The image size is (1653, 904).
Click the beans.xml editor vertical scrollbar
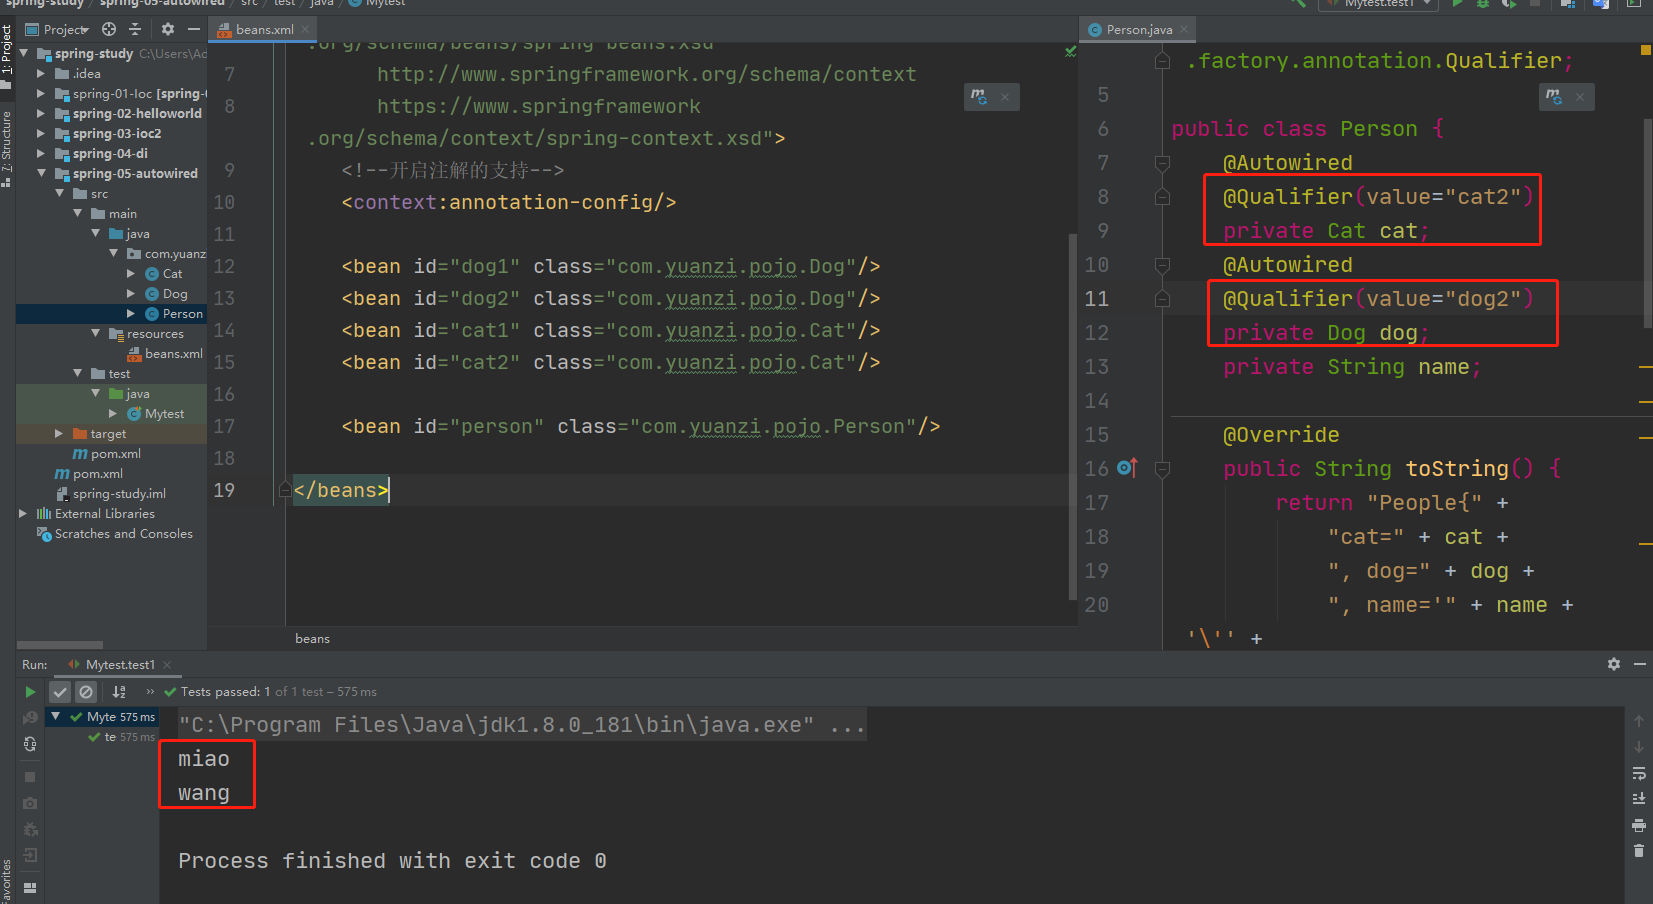pos(1073,415)
